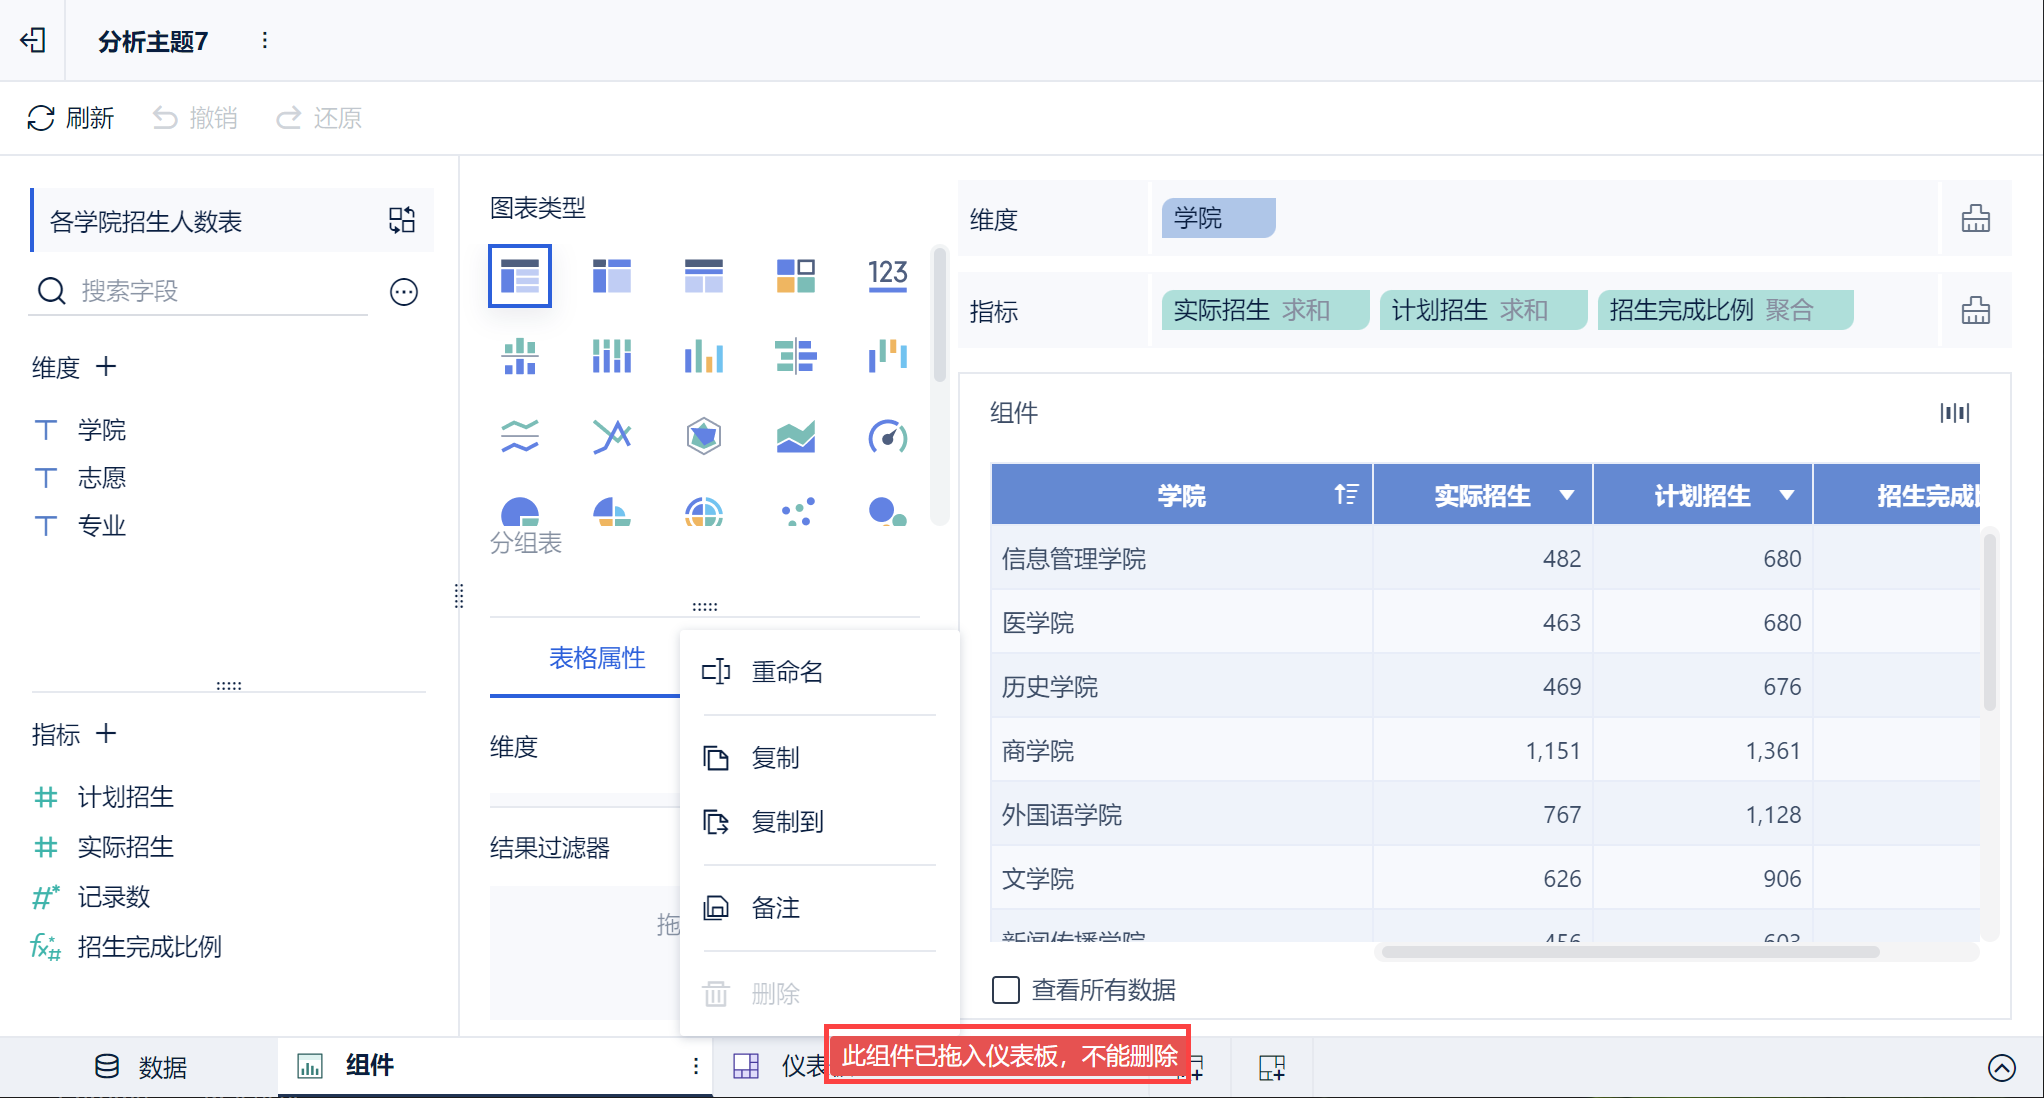2044x1098 pixels.
Task: Switch dataset icon next to 各学院招生人数表
Action: pos(402,220)
